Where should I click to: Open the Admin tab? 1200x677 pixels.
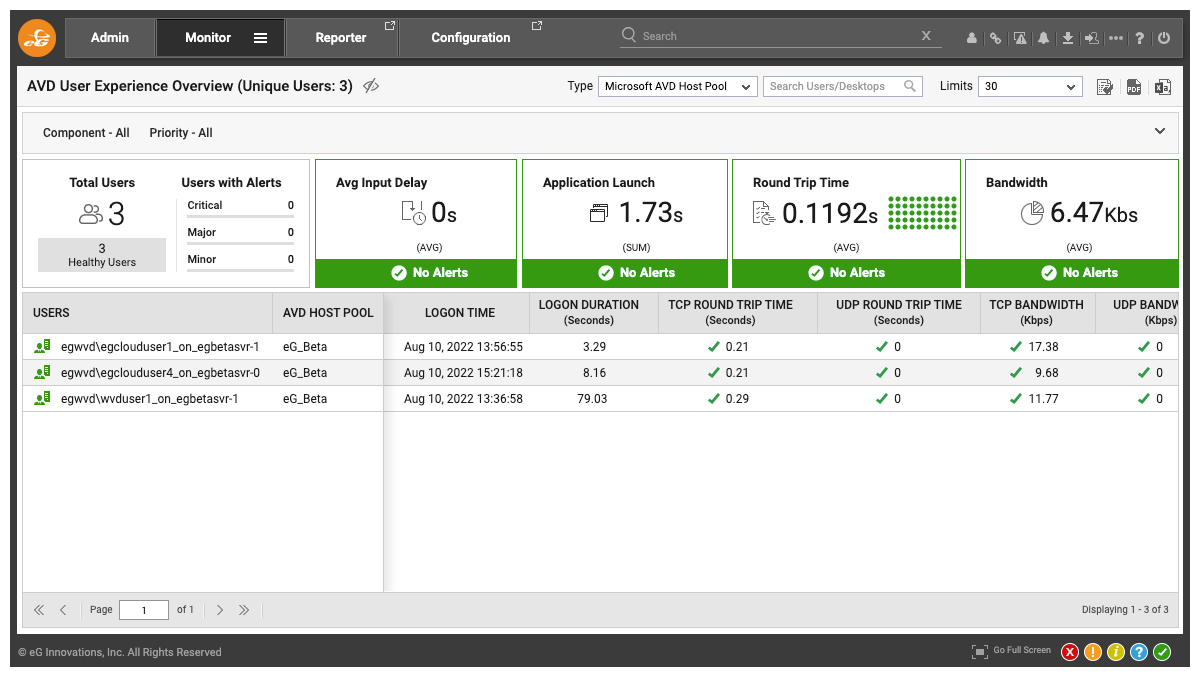tap(110, 38)
